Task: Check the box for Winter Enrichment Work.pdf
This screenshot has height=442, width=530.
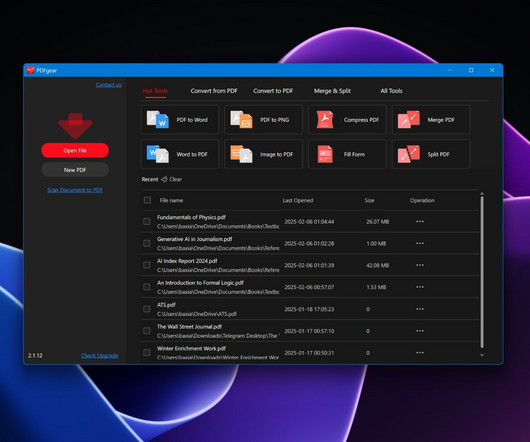Action: pos(147,352)
